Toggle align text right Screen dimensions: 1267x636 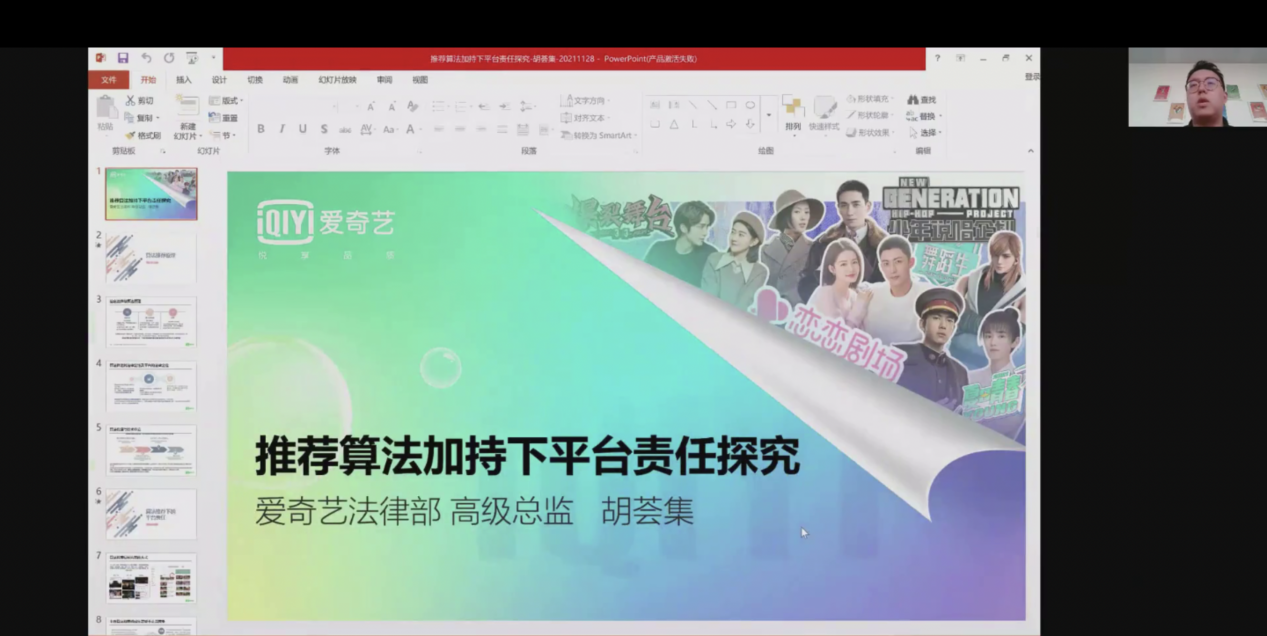point(480,129)
